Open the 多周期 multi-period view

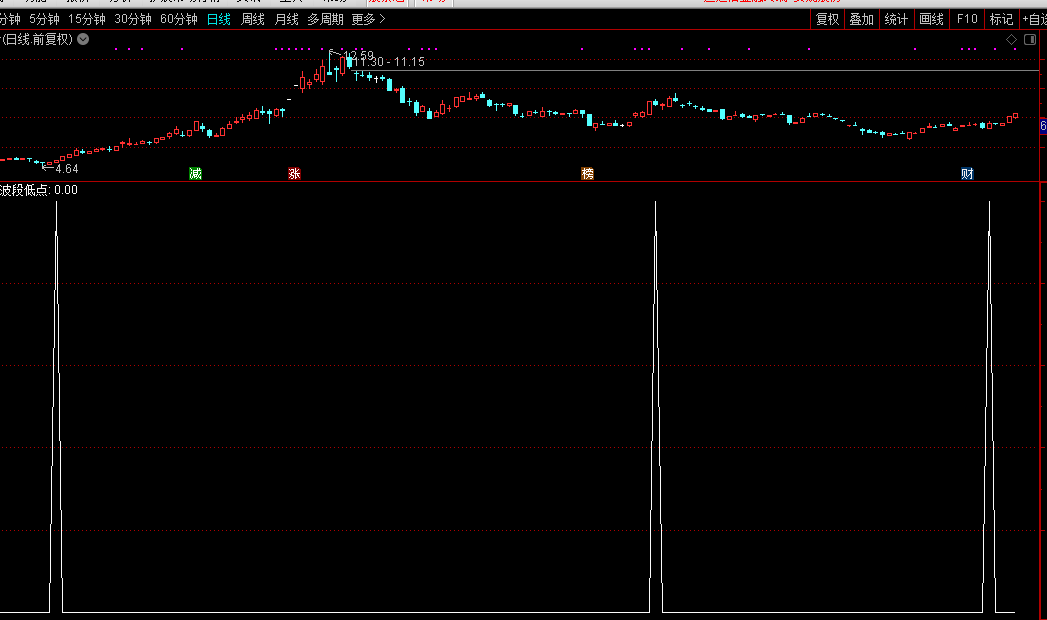point(325,19)
